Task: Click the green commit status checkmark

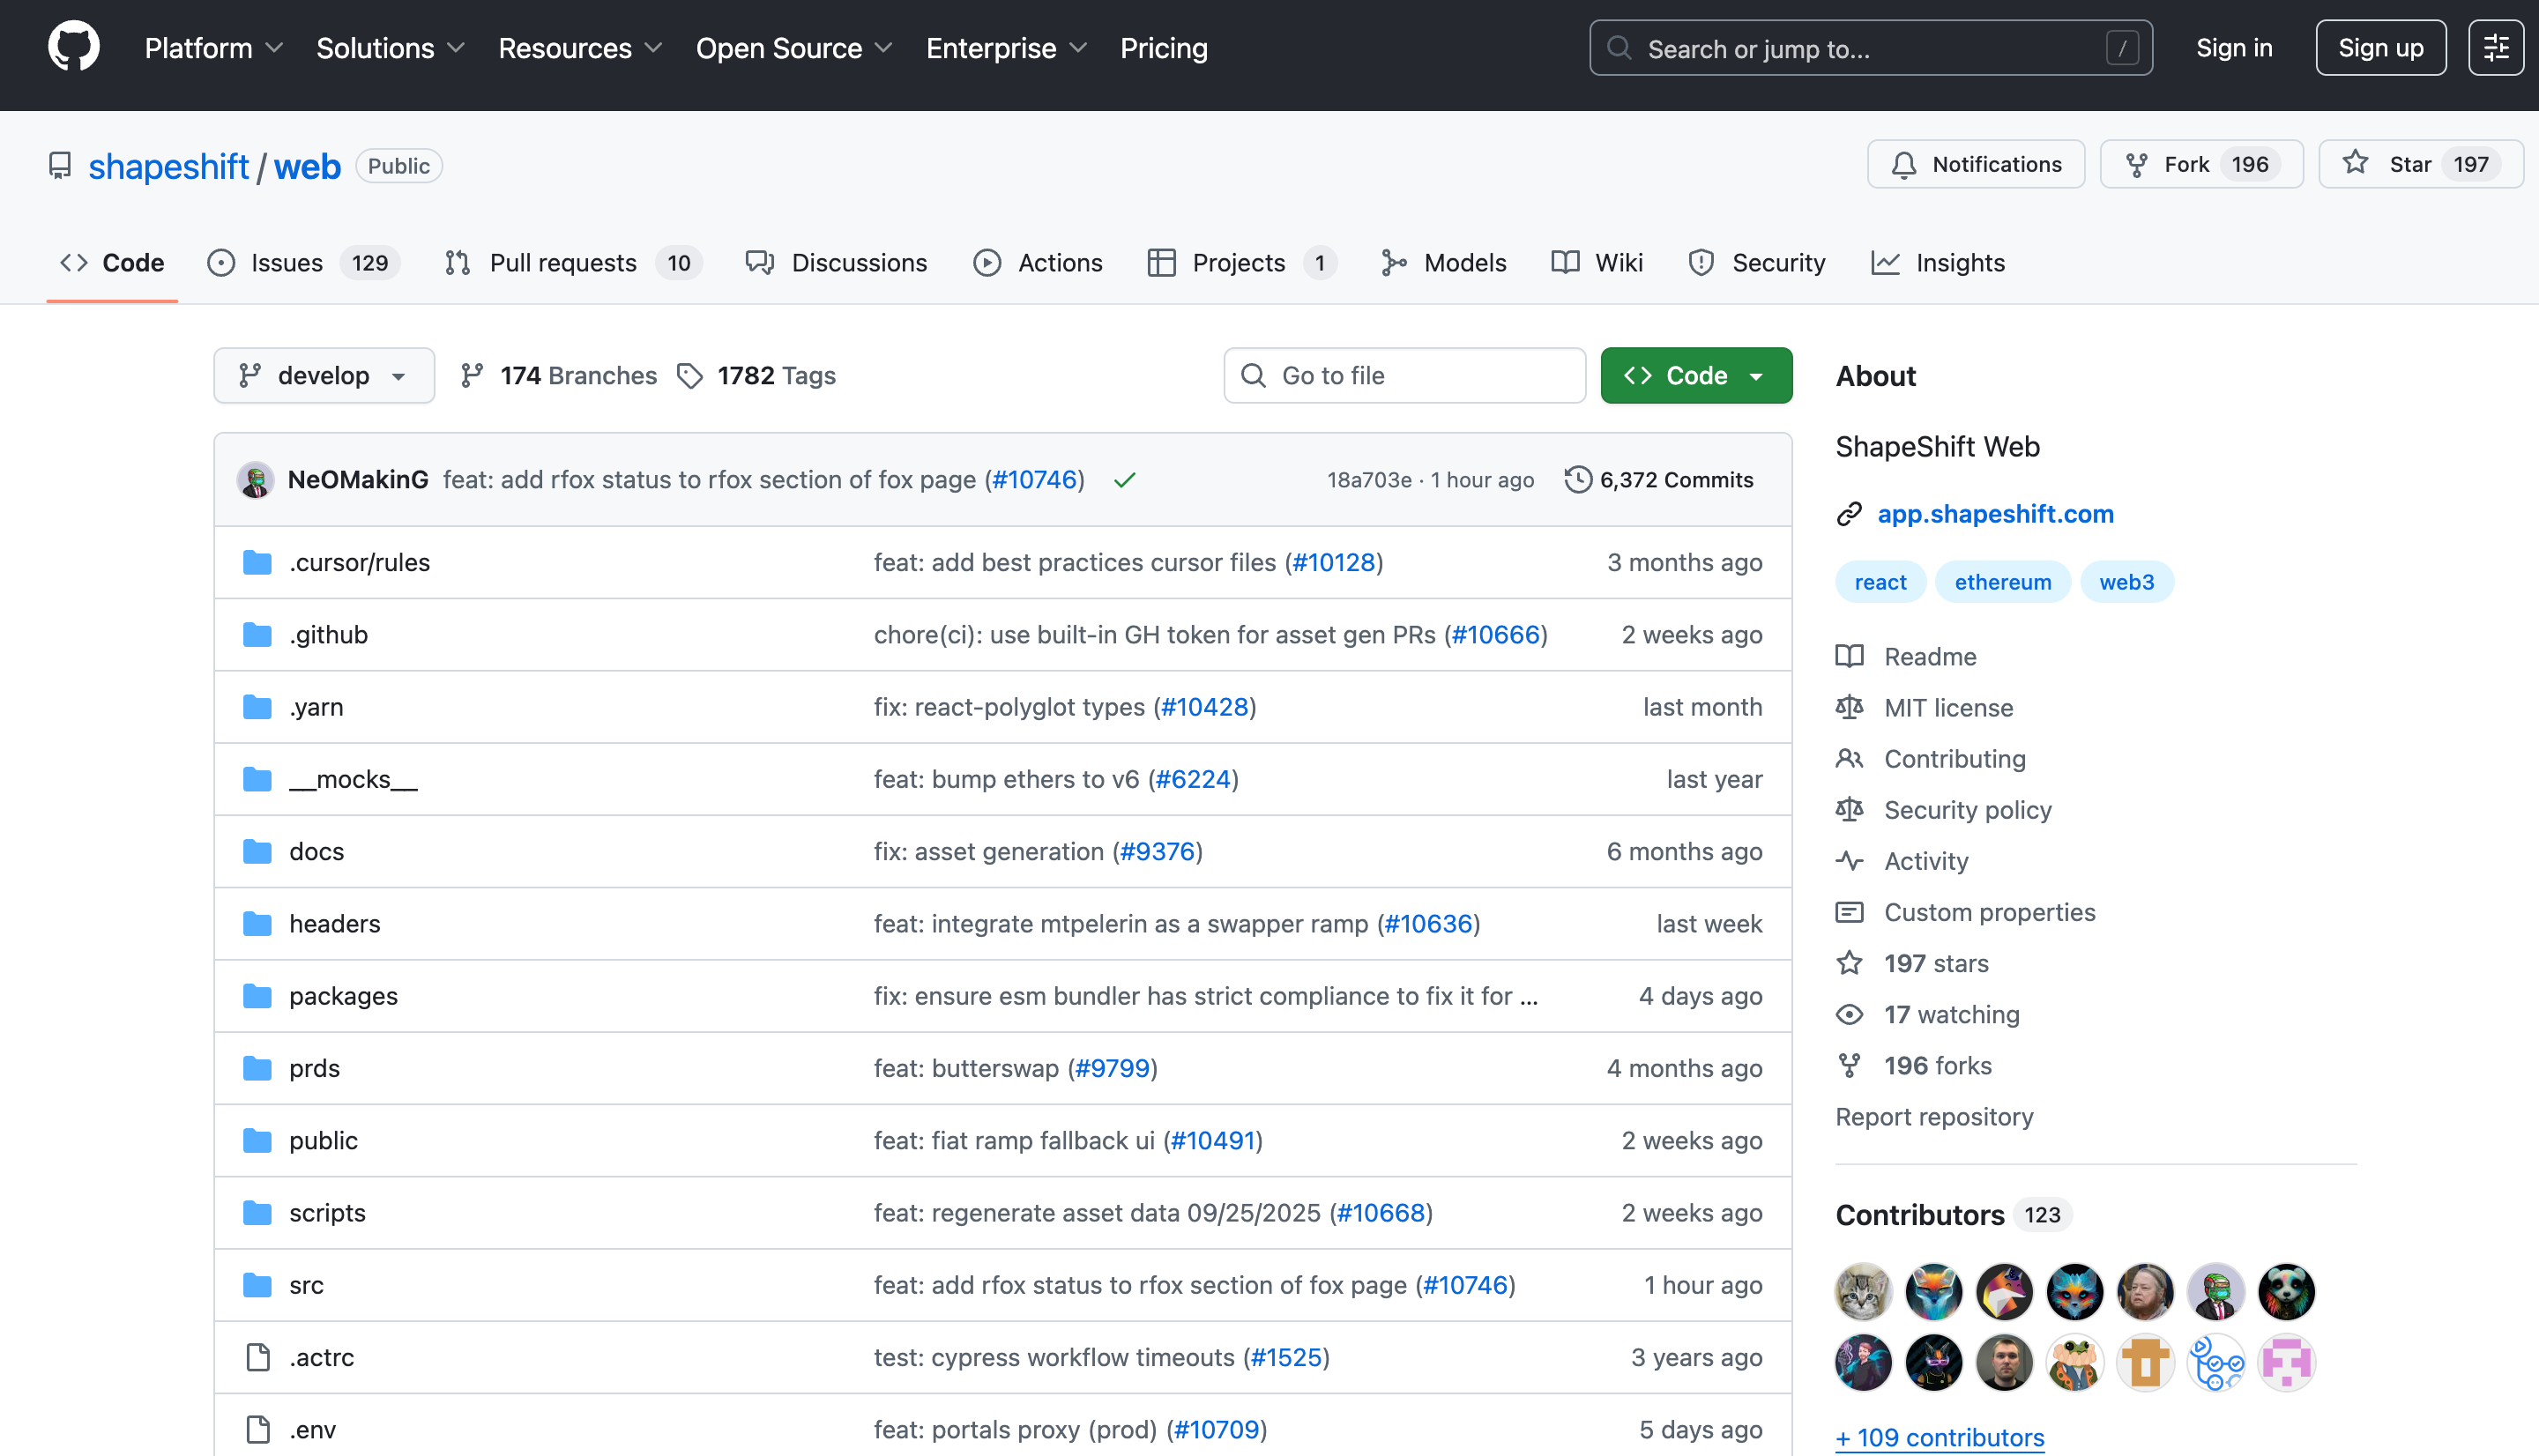Action: tap(1124, 480)
